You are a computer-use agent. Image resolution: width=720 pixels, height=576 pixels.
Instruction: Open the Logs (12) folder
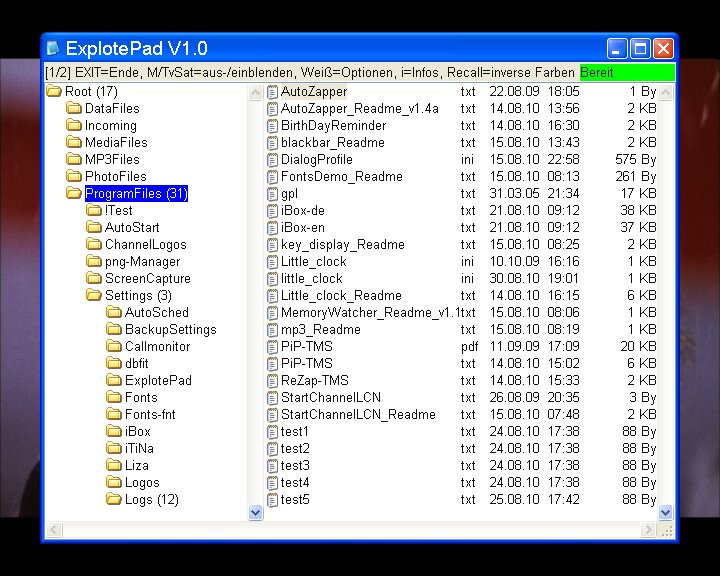click(151, 500)
